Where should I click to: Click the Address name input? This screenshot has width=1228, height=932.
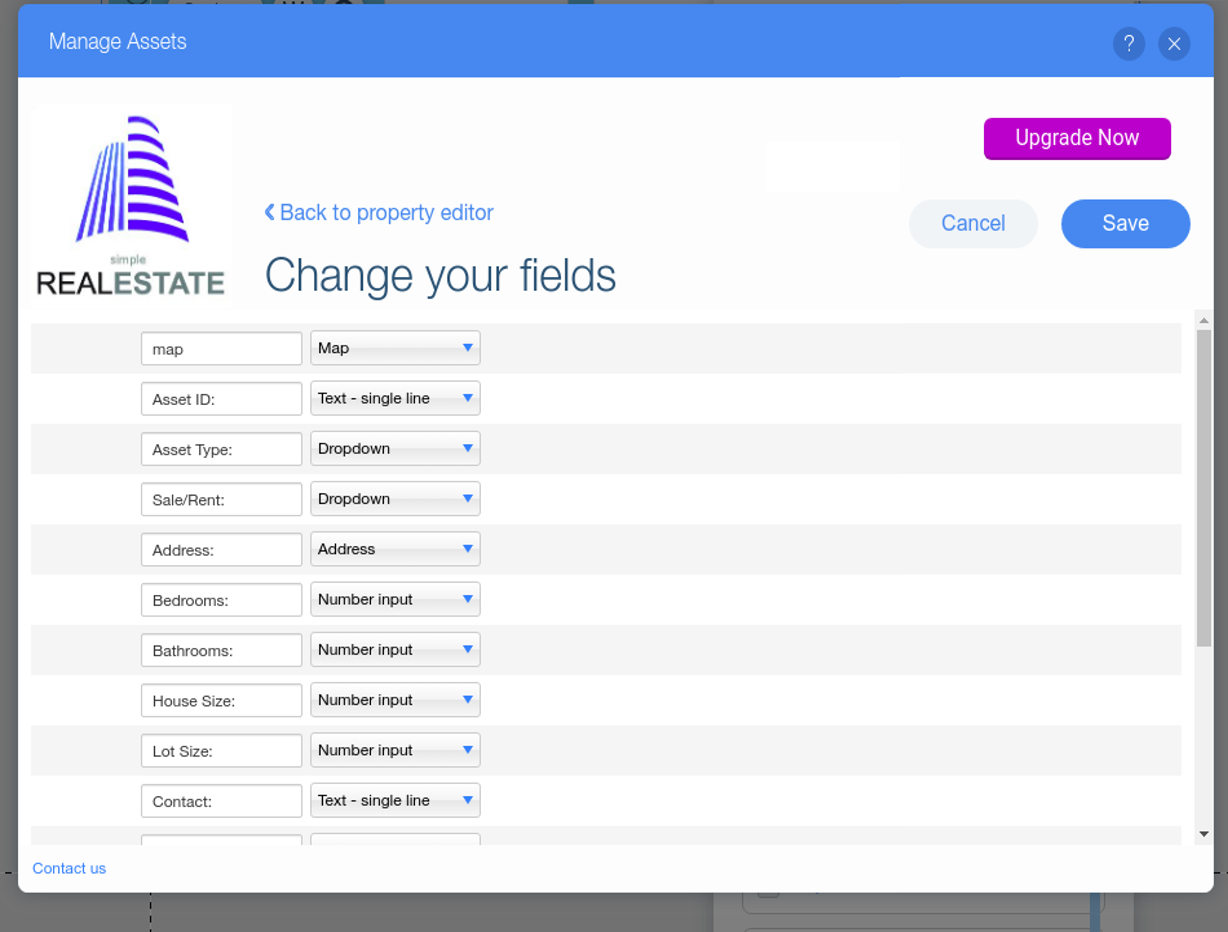point(221,550)
